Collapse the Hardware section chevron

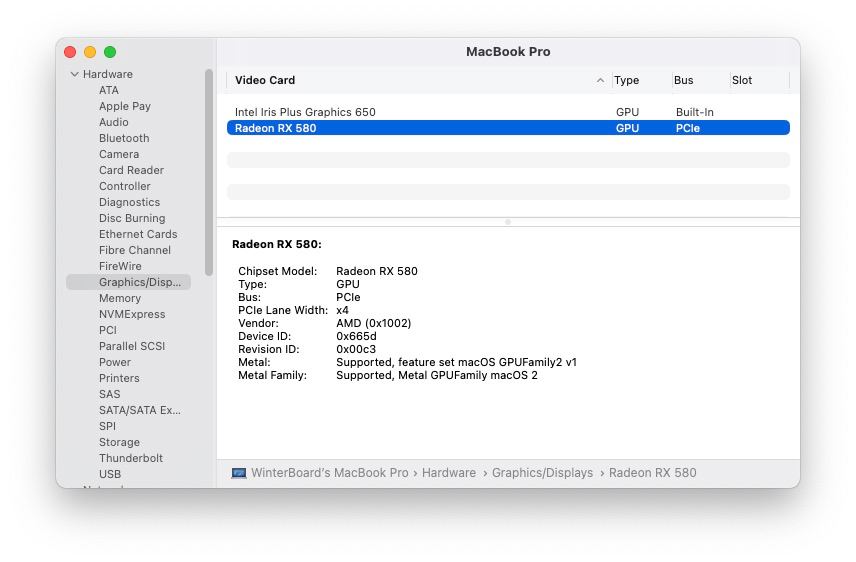[x=74, y=74]
